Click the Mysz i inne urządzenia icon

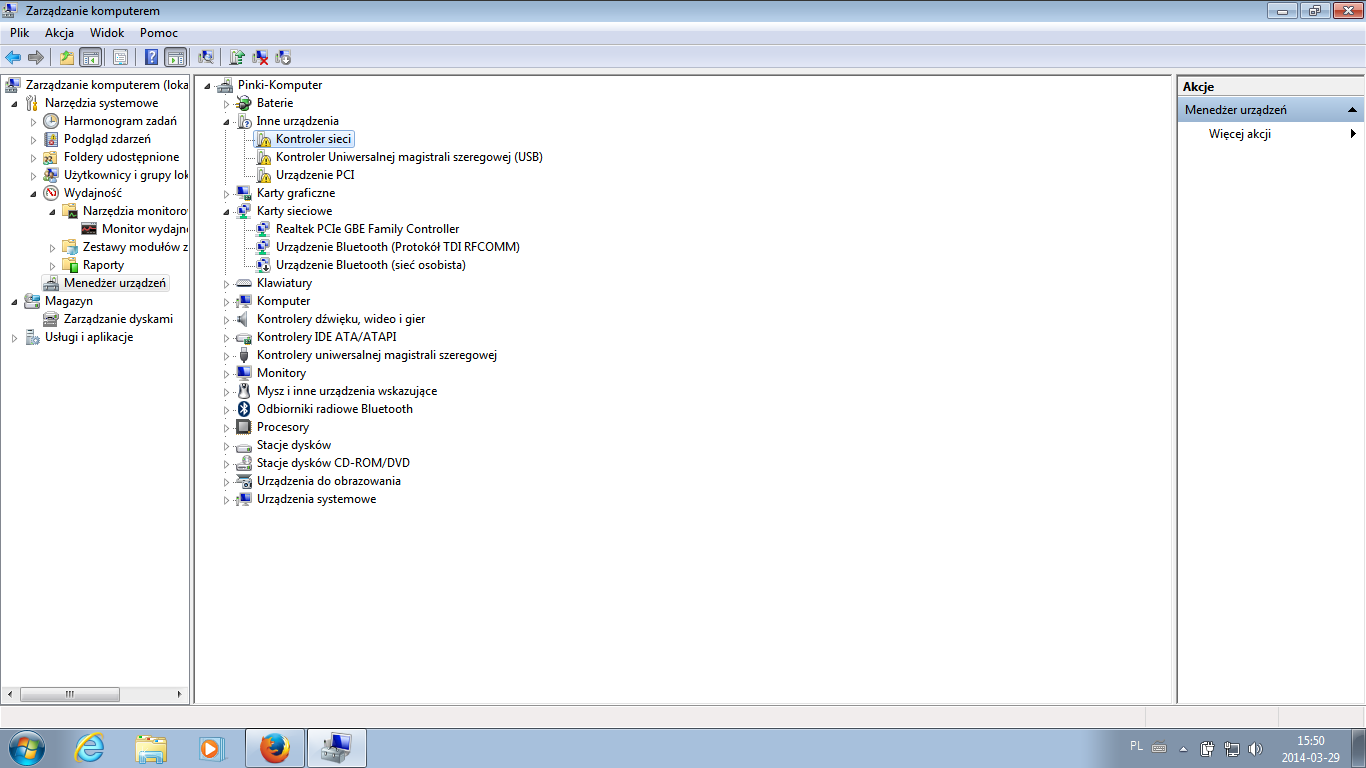tap(244, 391)
